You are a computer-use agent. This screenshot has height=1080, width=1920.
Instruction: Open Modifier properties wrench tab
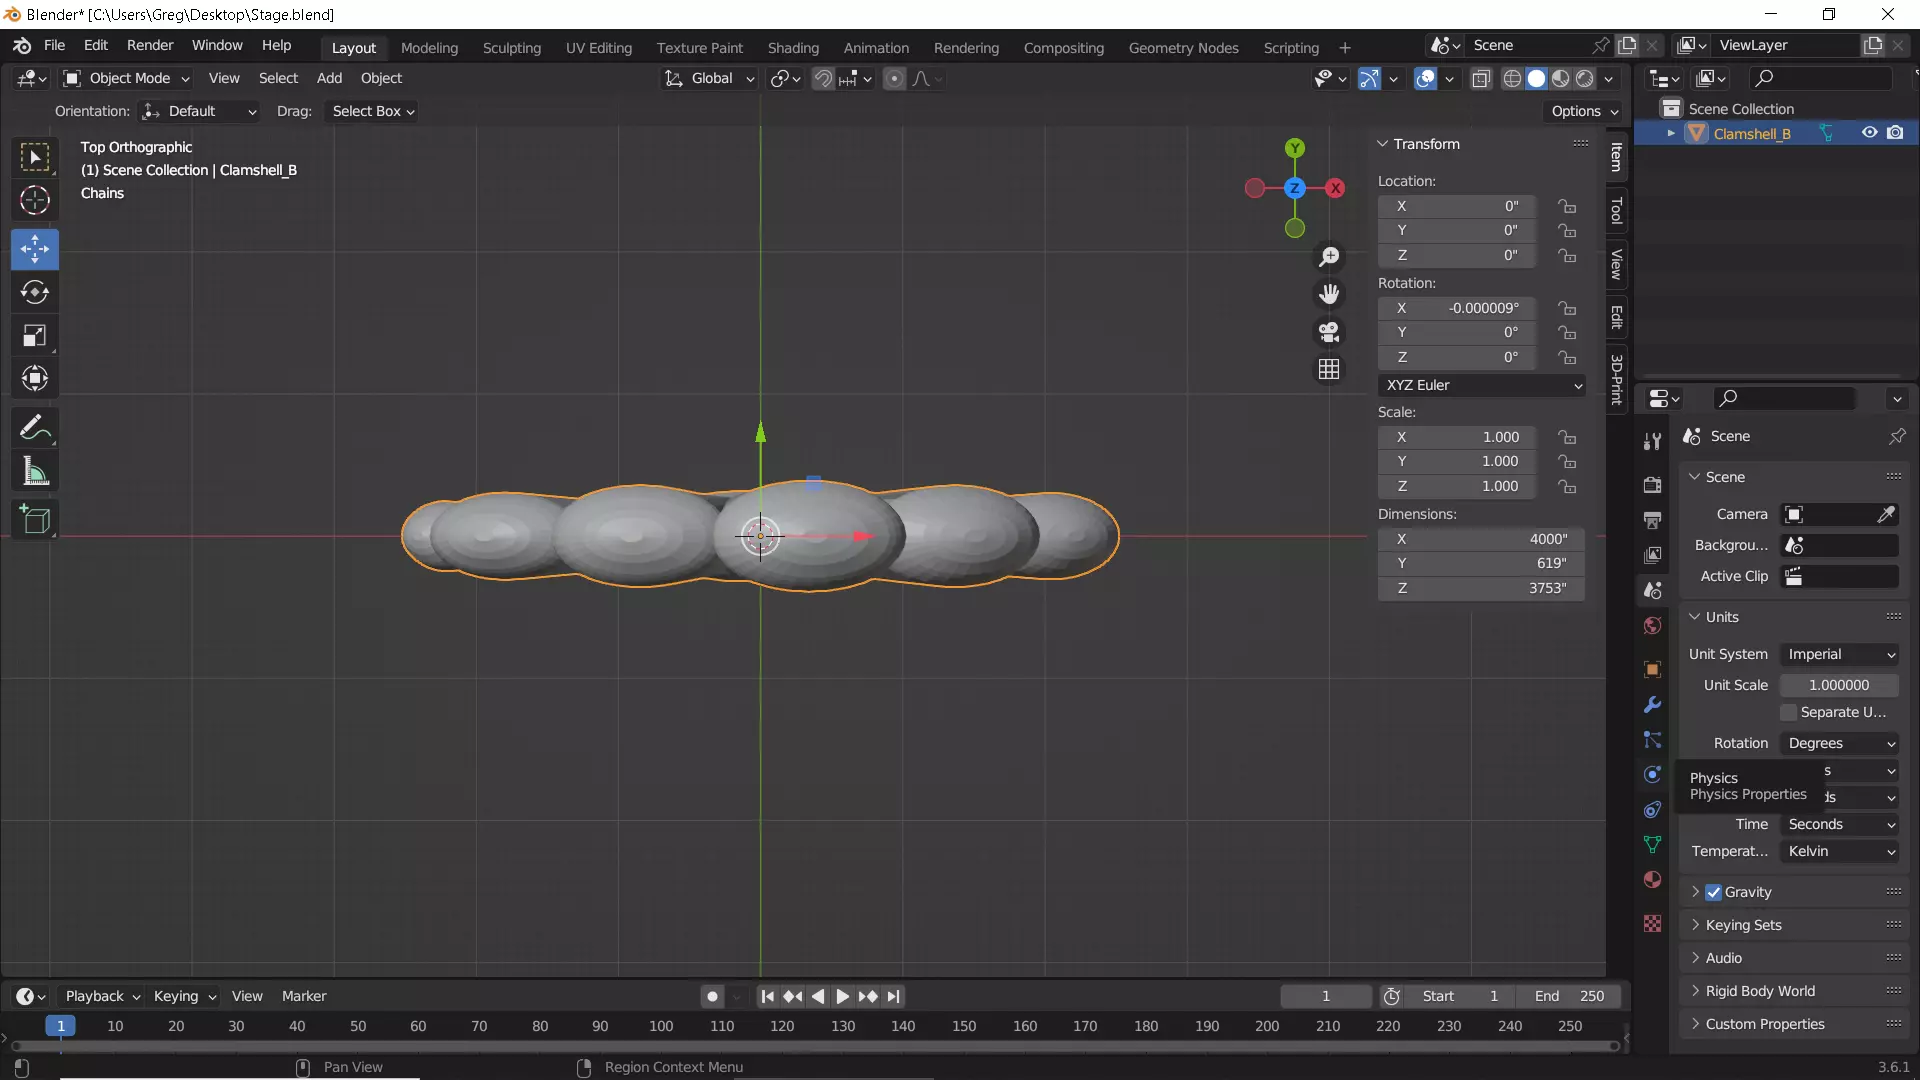[x=1652, y=705]
